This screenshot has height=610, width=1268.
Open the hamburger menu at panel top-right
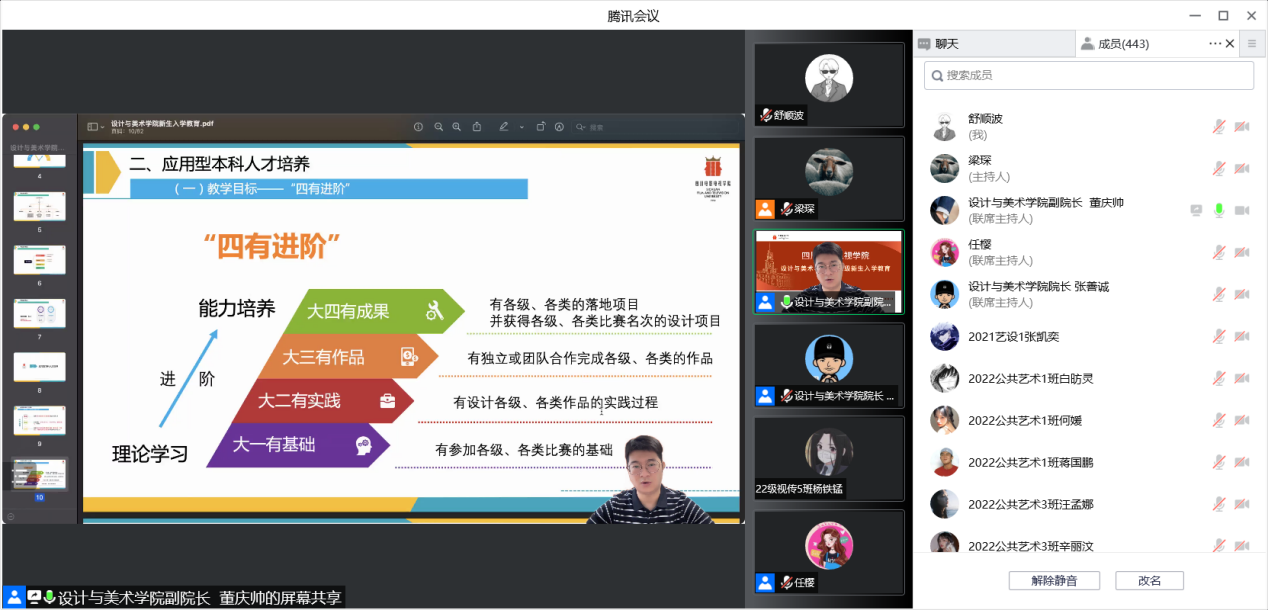[1251, 44]
